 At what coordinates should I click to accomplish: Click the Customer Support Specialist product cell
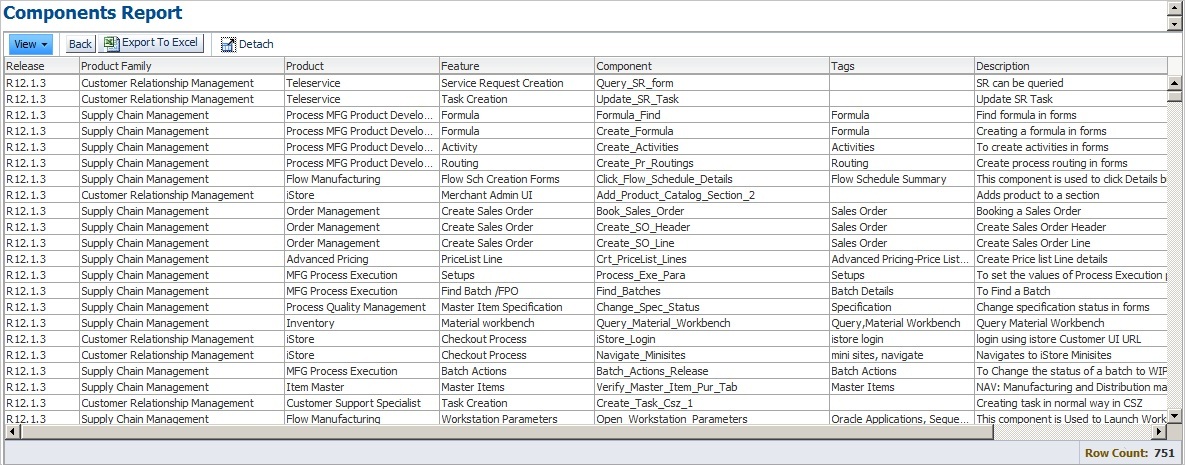(362, 403)
